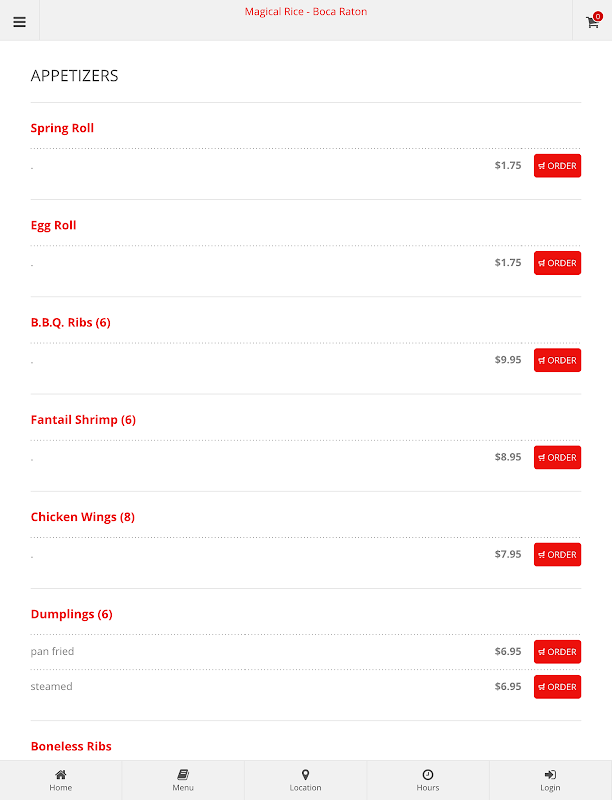This screenshot has width=612, height=800.
Task: Open the shopping cart icon
Action: (x=593, y=22)
